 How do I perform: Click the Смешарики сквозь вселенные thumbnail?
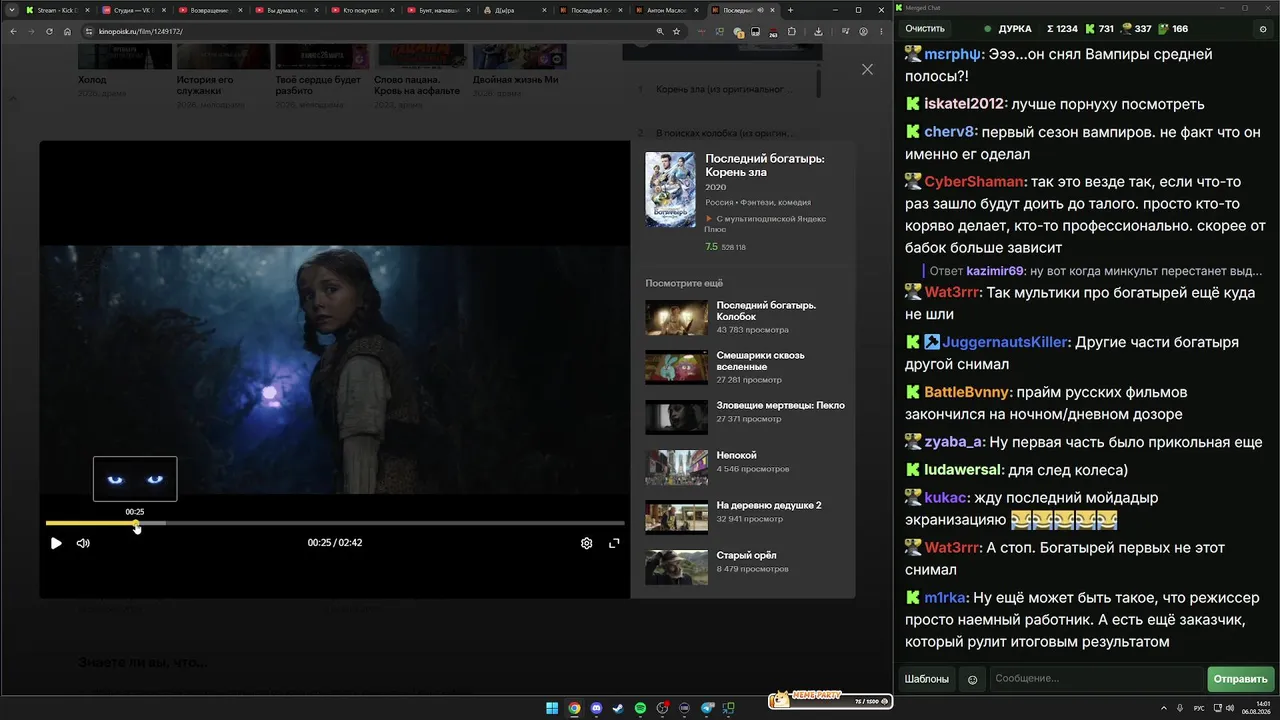point(676,367)
